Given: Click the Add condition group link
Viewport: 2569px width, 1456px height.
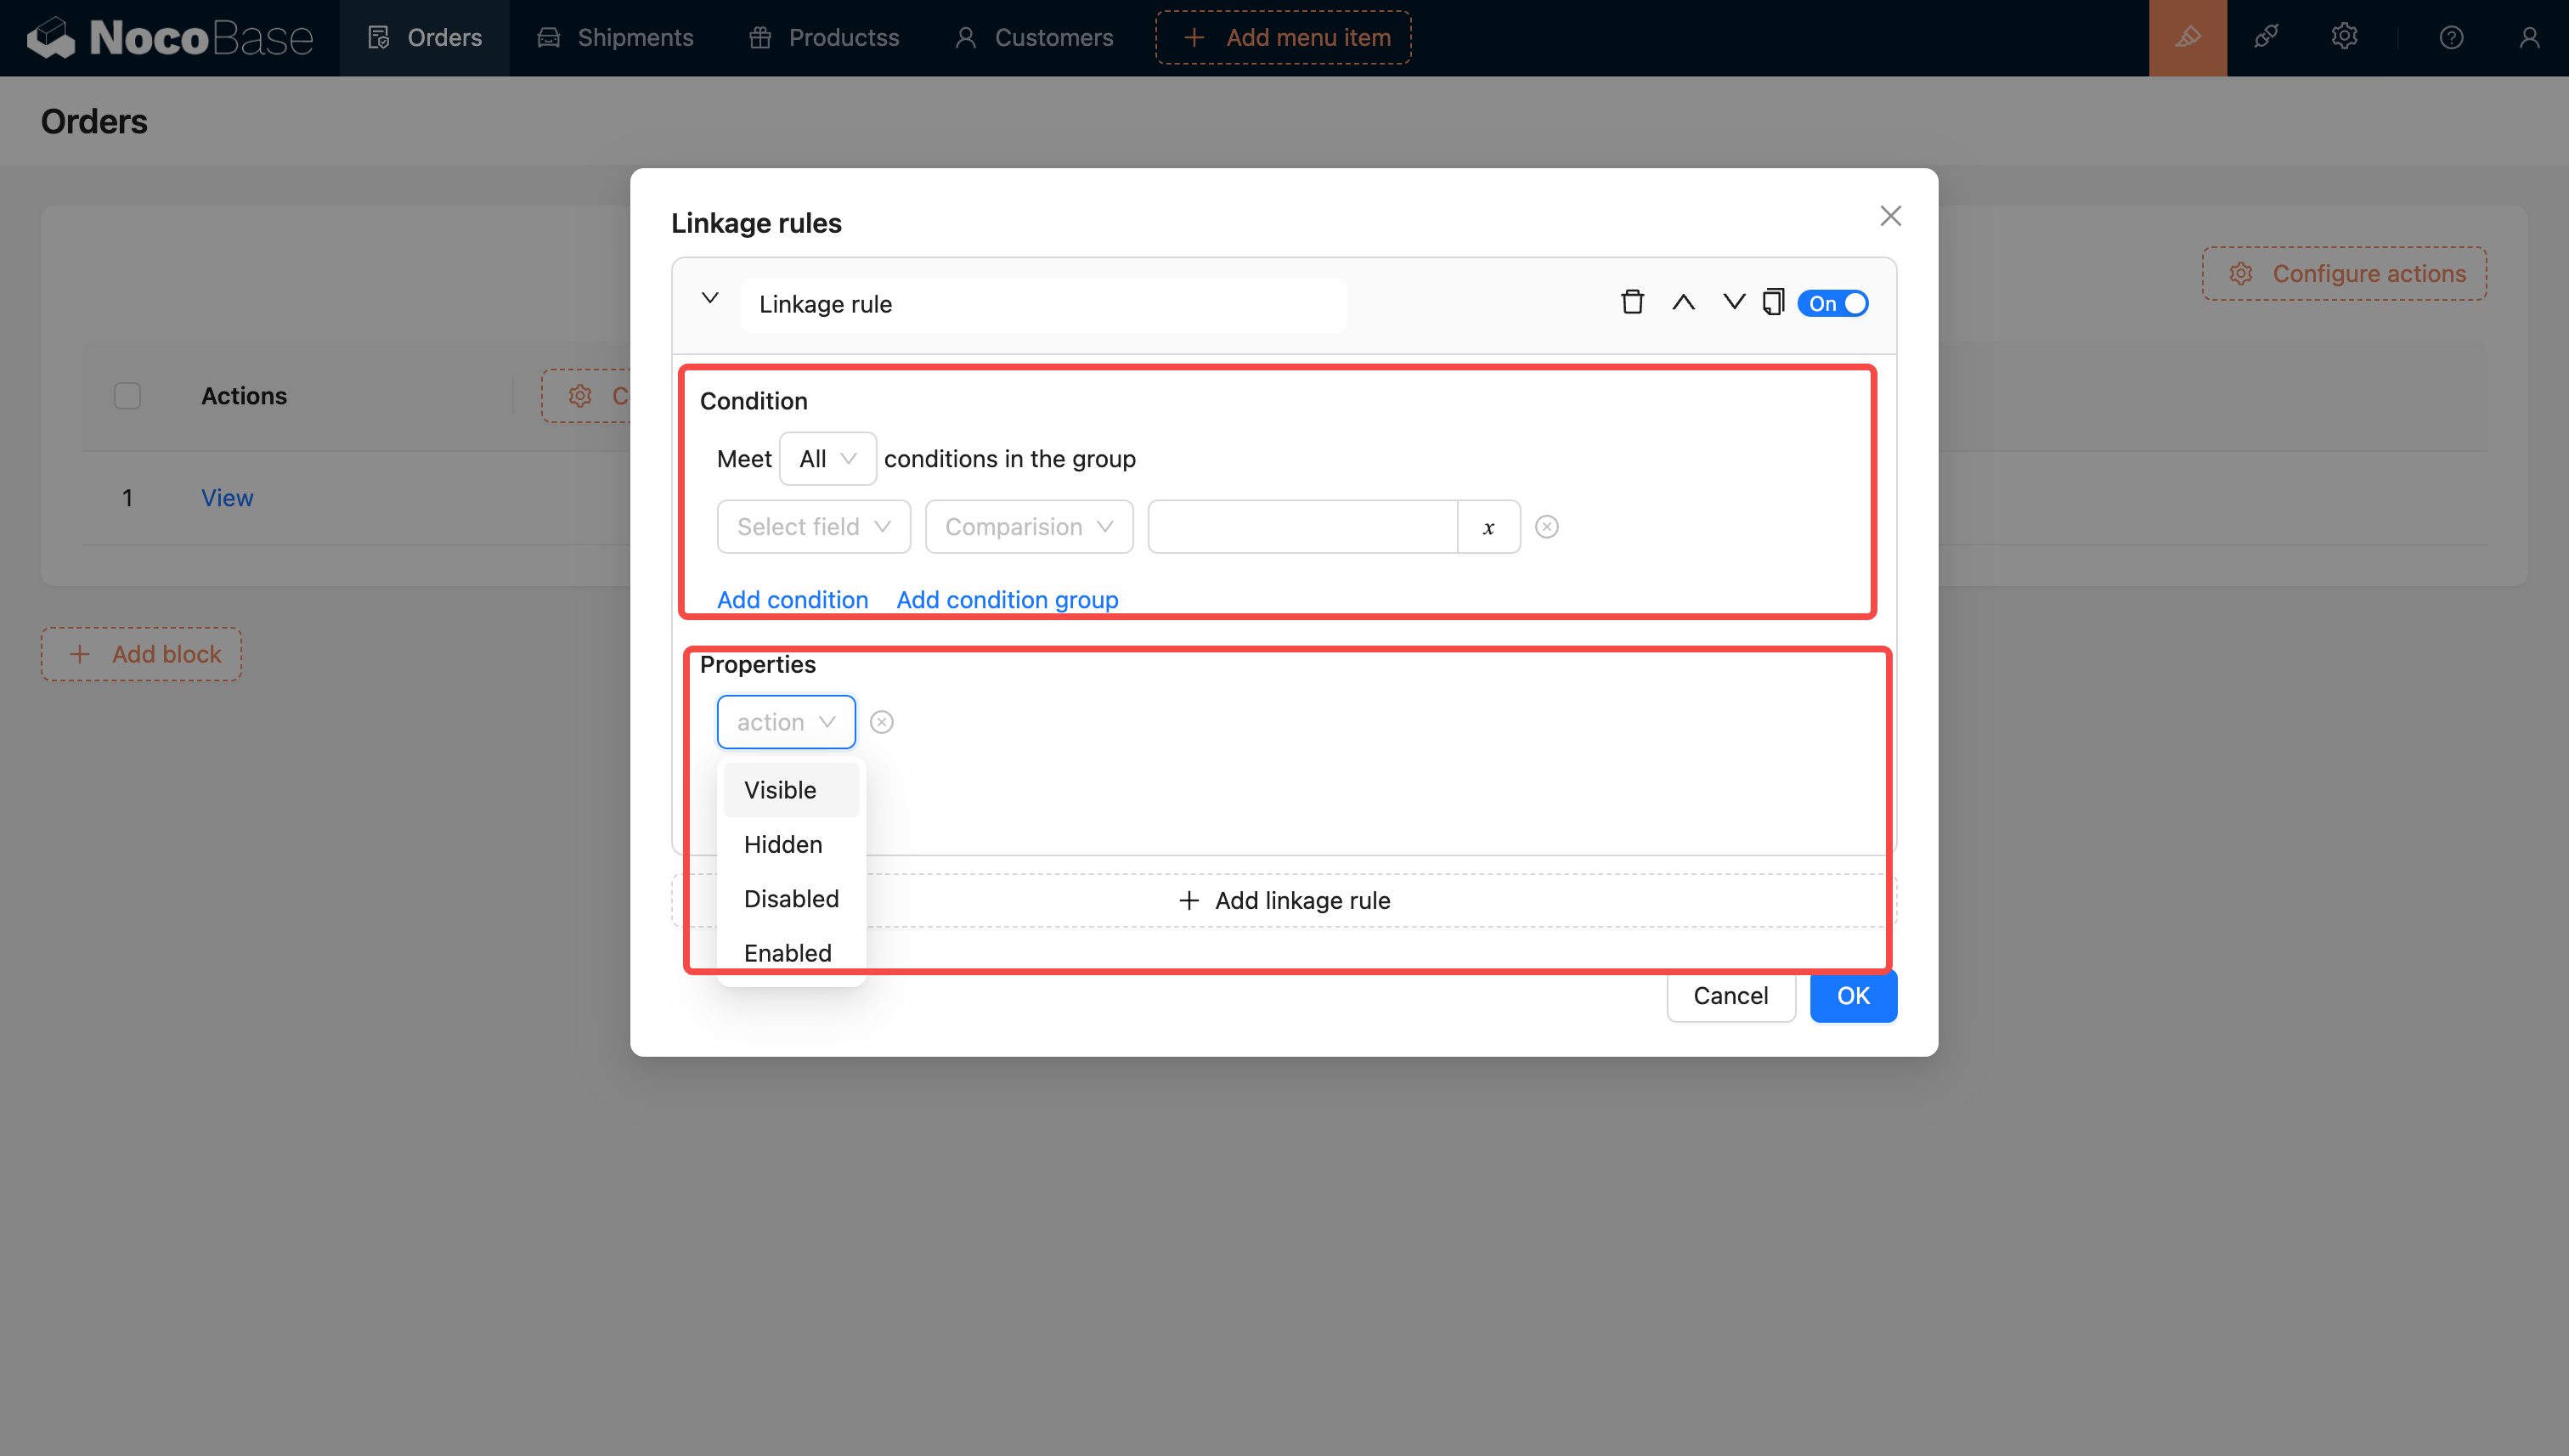Looking at the screenshot, I should point(1007,599).
